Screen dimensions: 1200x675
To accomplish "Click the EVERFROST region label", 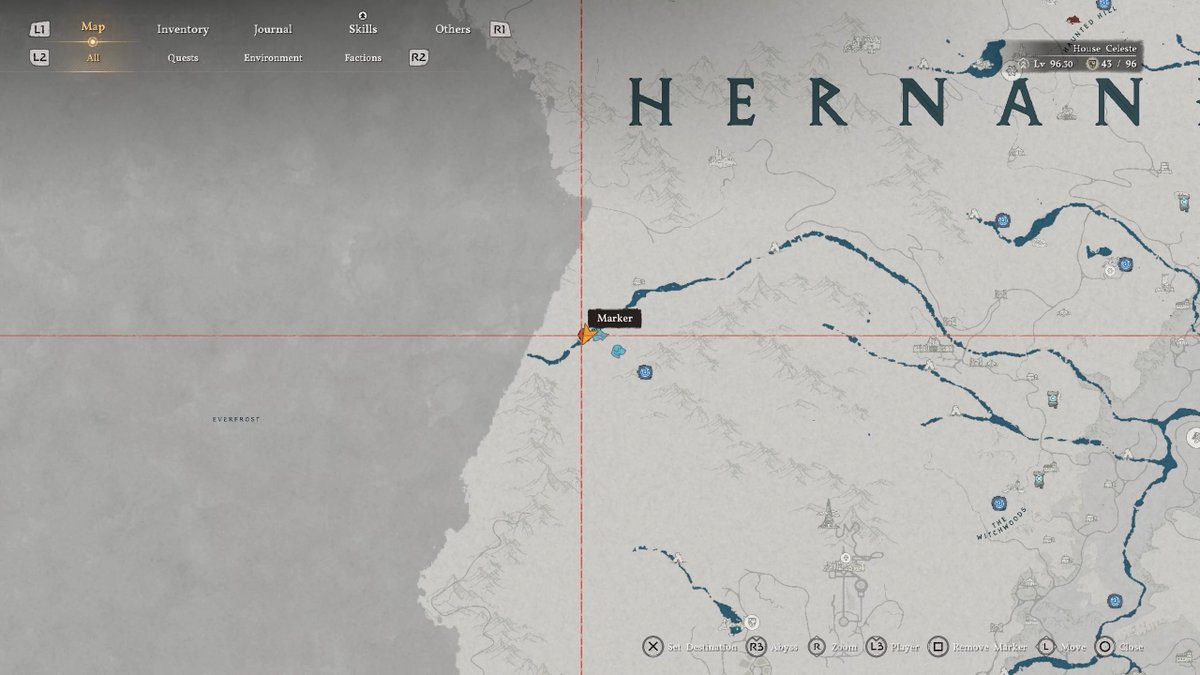I will click(x=236, y=419).
